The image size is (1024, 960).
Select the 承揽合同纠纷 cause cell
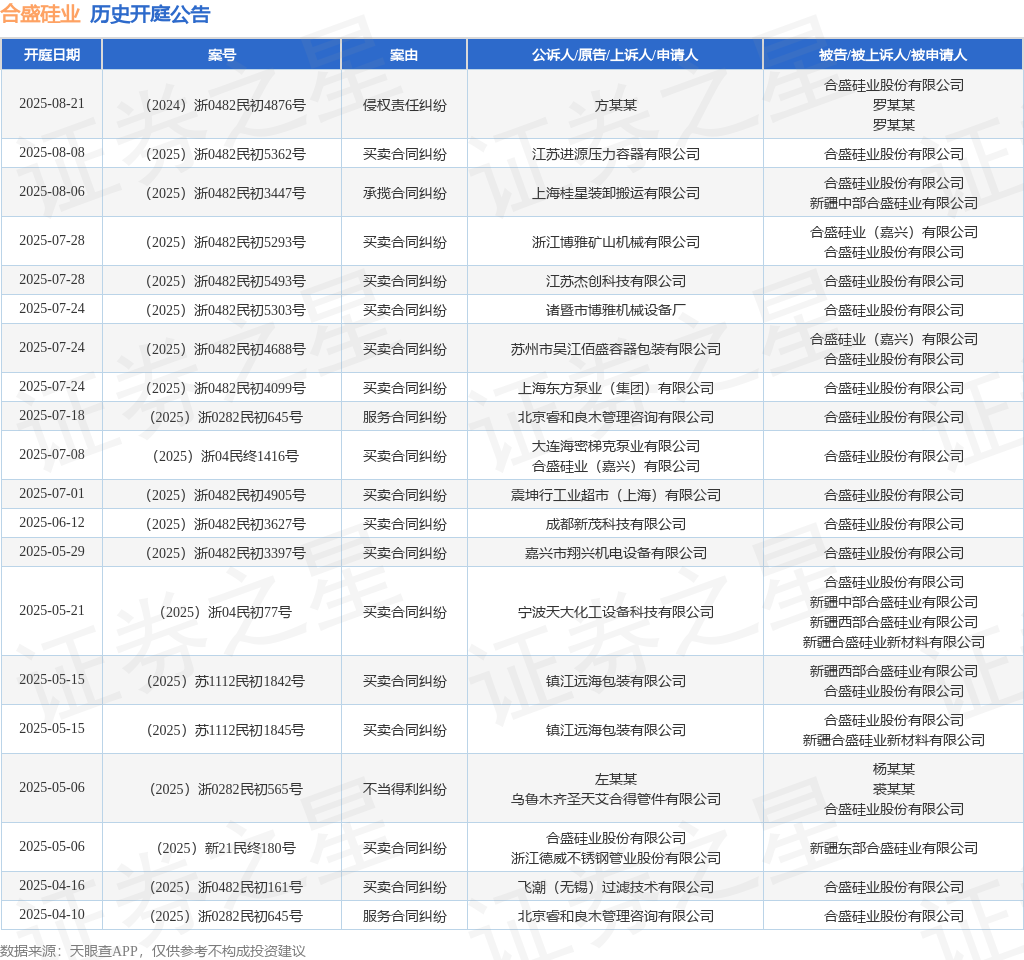tap(404, 193)
